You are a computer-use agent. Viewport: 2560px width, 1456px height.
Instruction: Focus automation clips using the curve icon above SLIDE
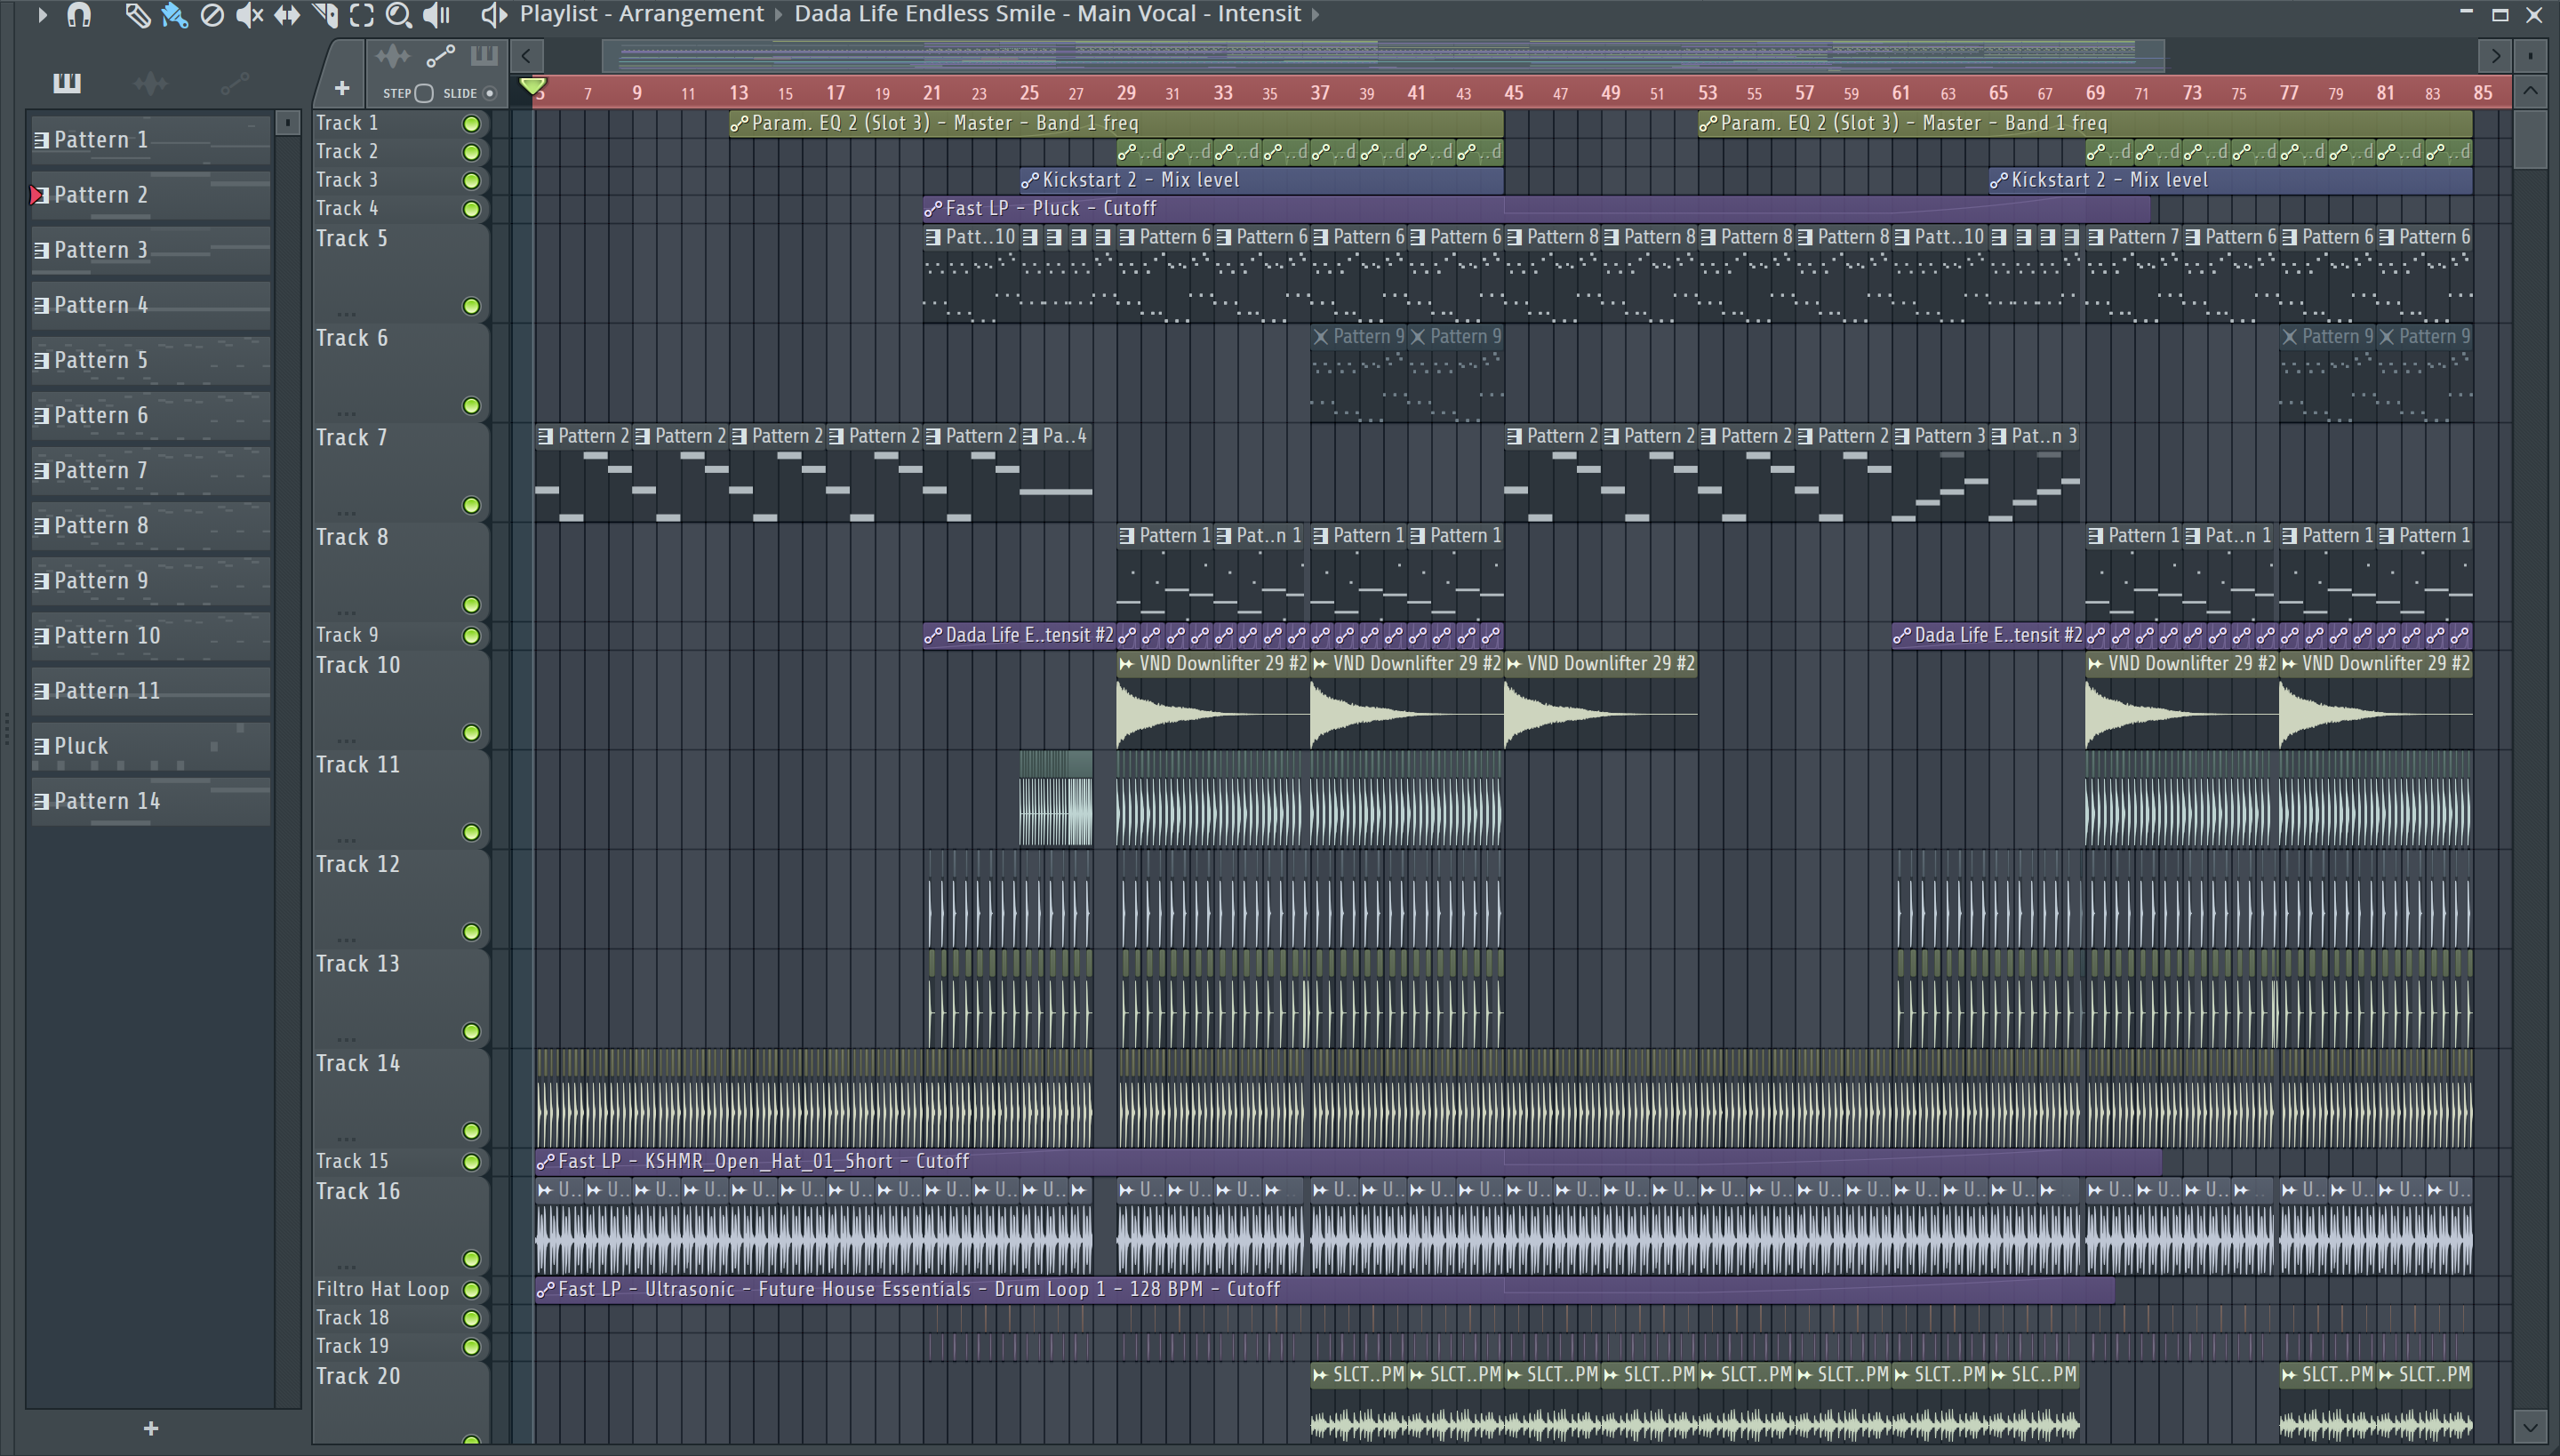440,56
